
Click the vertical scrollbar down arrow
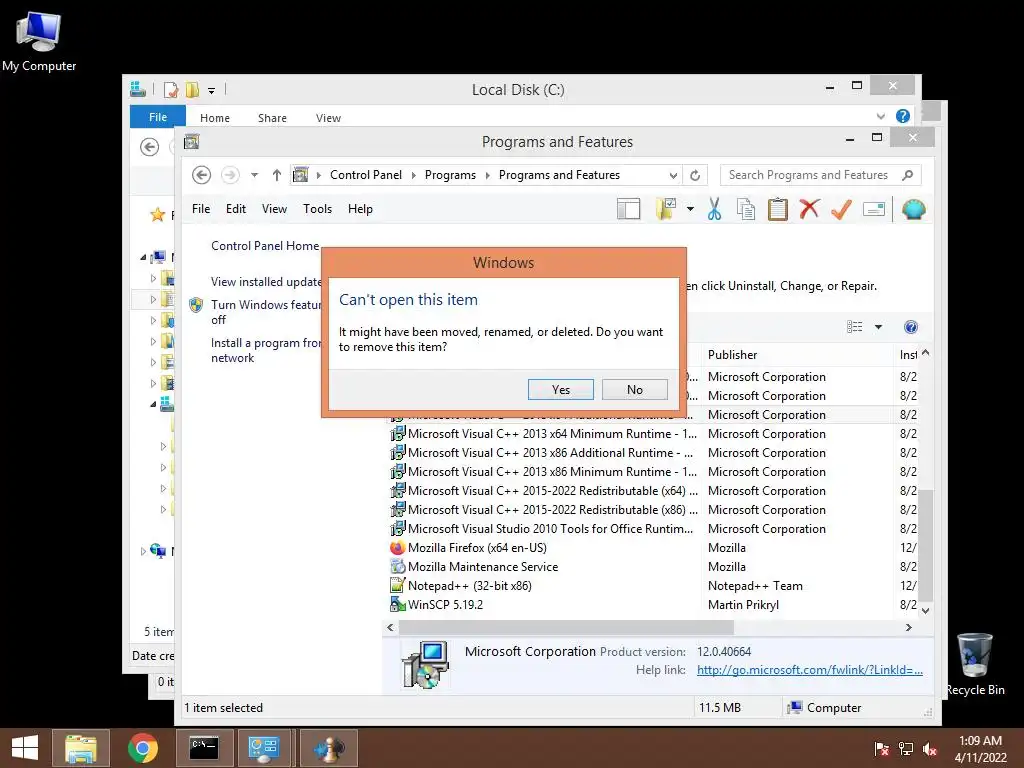click(x=925, y=611)
